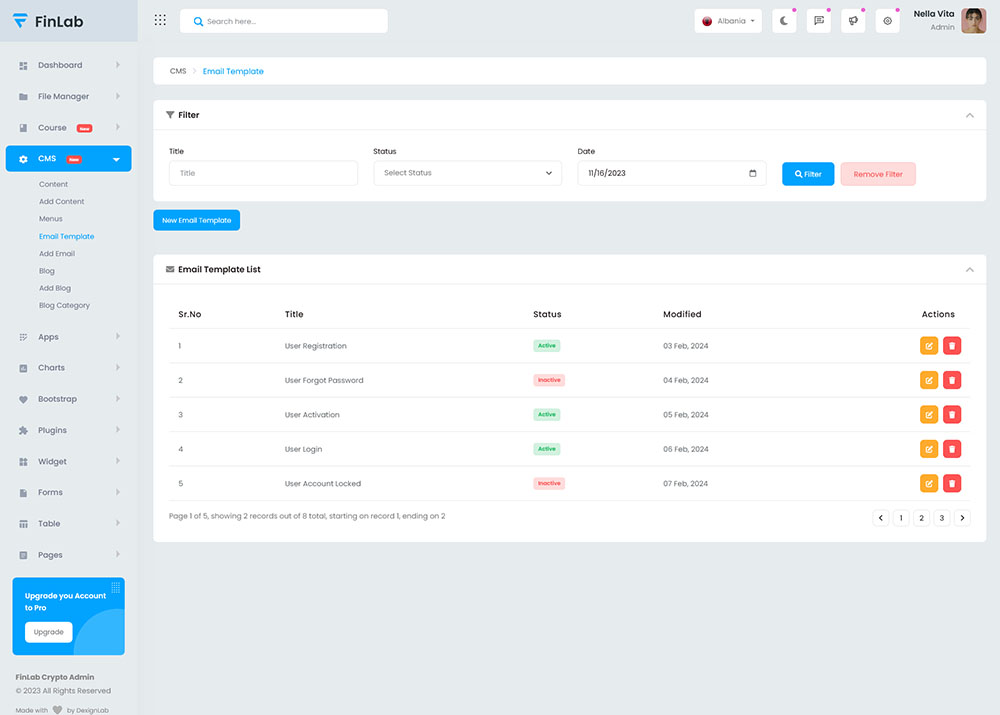The image size is (1000, 715).
Task: Open the Select Status dropdown
Action: tap(467, 173)
